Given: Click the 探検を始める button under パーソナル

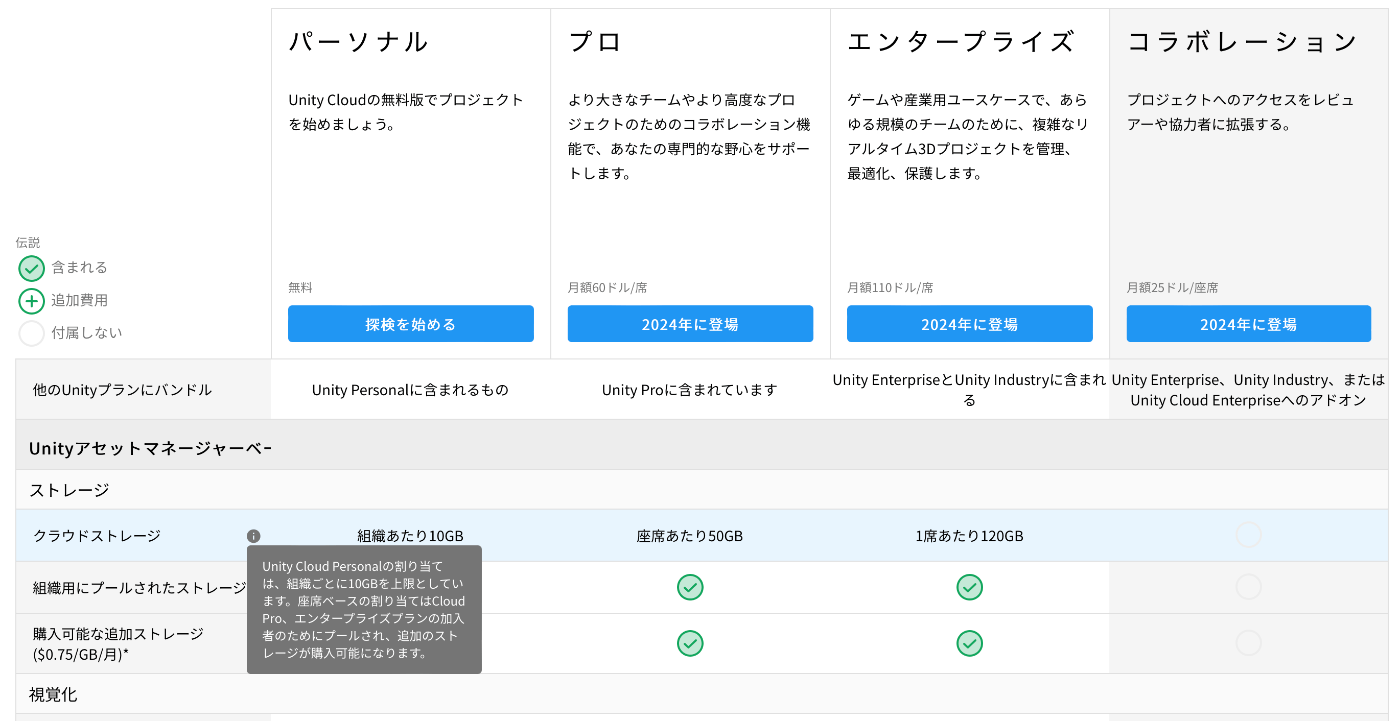Looking at the screenshot, I should point(410,324).
